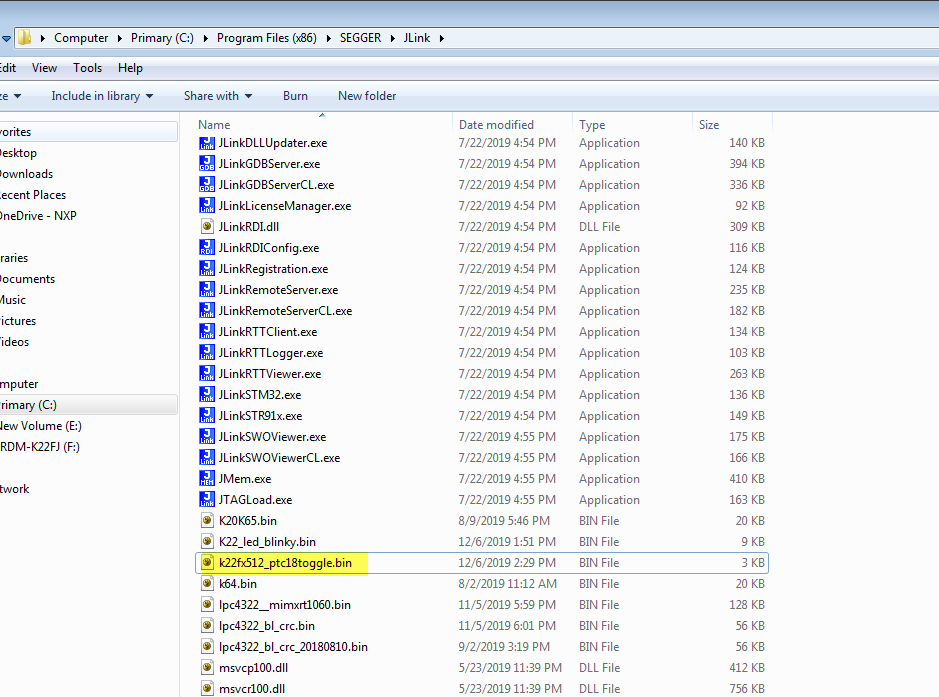Select the JLinkRemoteServer.exe icon
Viewport: 939px width, 697px height.
coord(207,290)
